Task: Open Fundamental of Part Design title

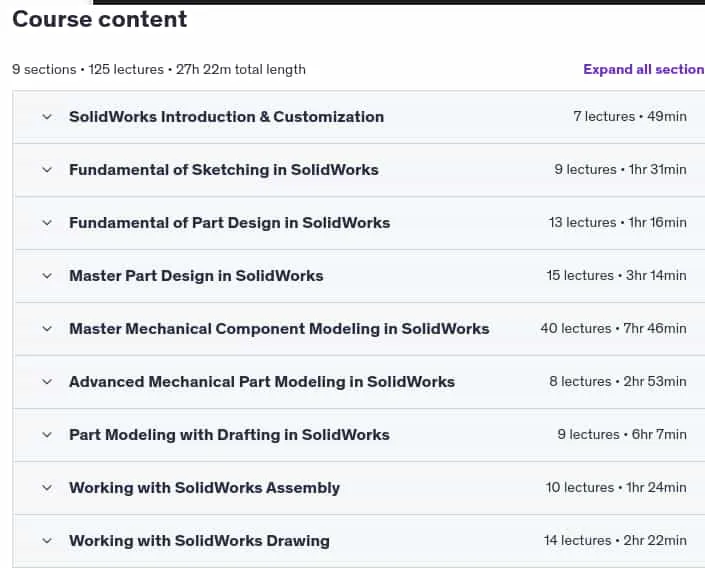Action: point(230,223)
